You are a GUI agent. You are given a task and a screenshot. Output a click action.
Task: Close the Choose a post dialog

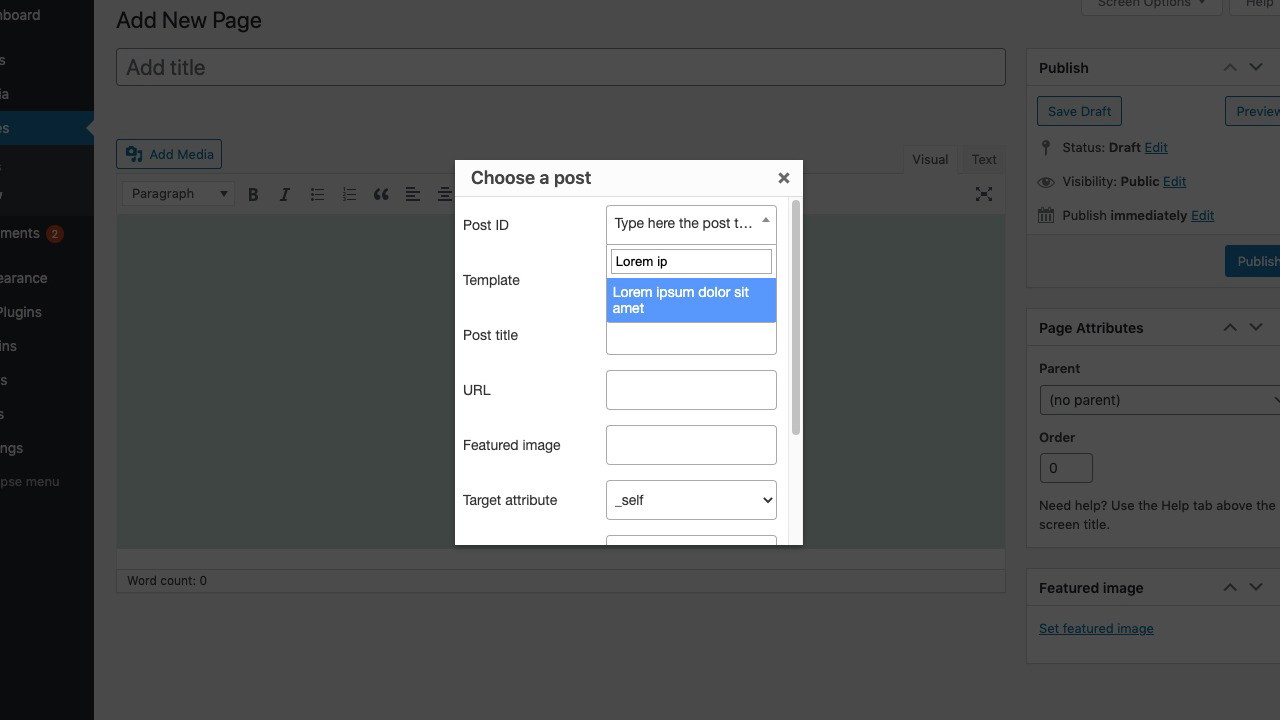(783, 178)
